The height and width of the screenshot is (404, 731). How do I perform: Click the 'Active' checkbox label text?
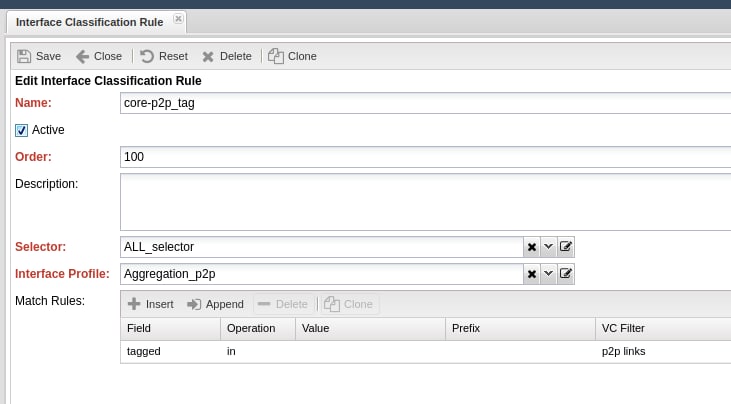click(x=48, y=130)
